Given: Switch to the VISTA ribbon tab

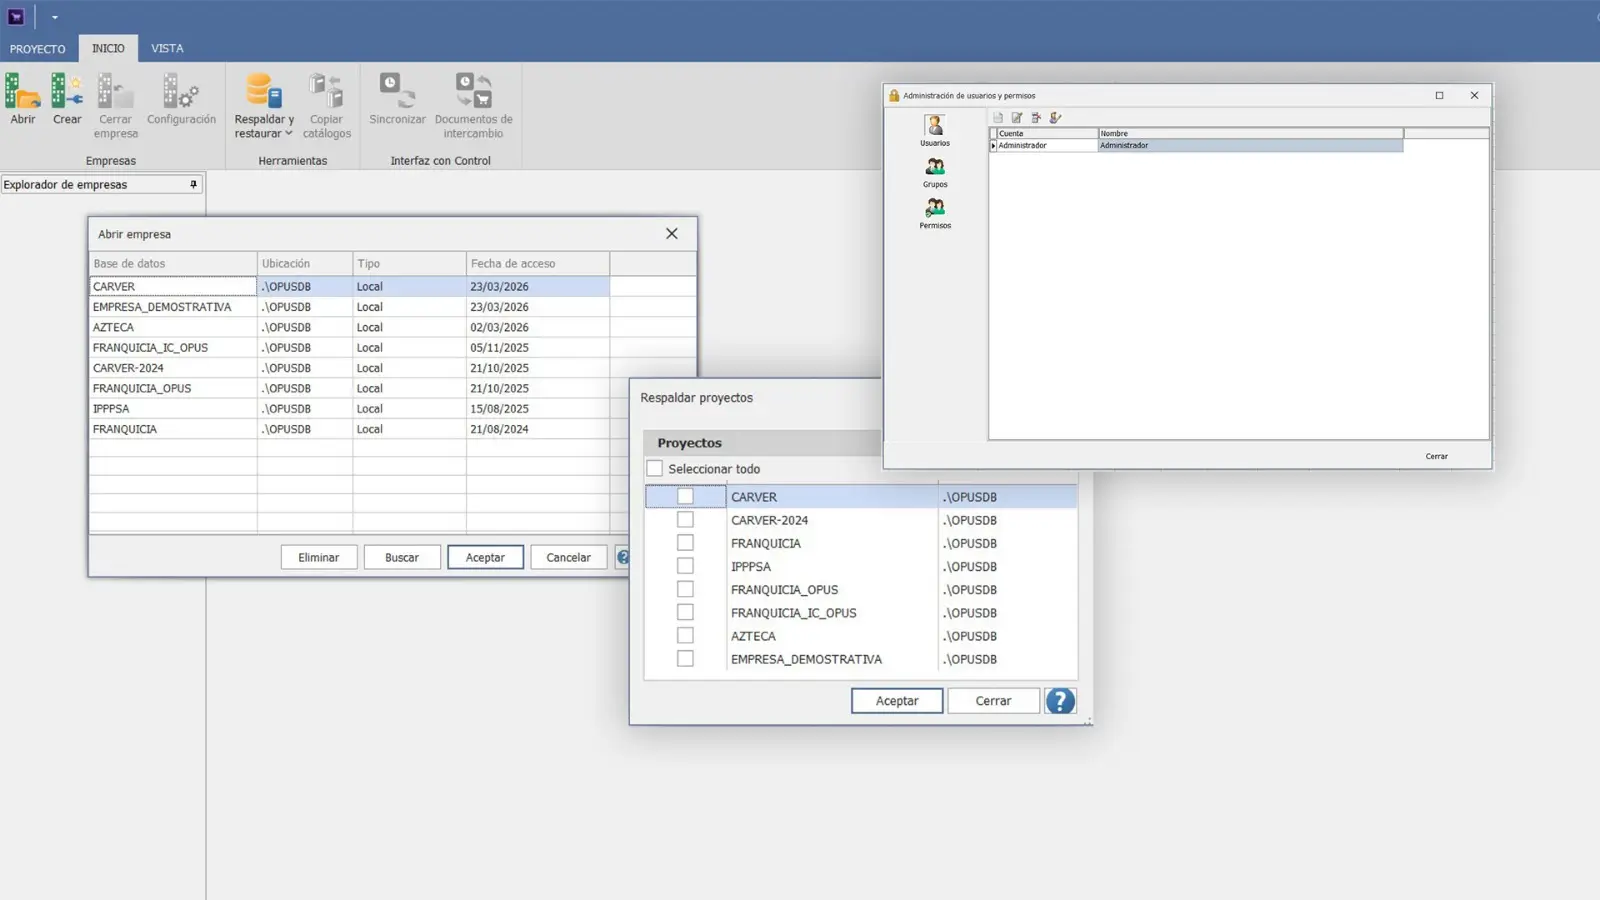Looking at the screenshot, I should [167, 48].
